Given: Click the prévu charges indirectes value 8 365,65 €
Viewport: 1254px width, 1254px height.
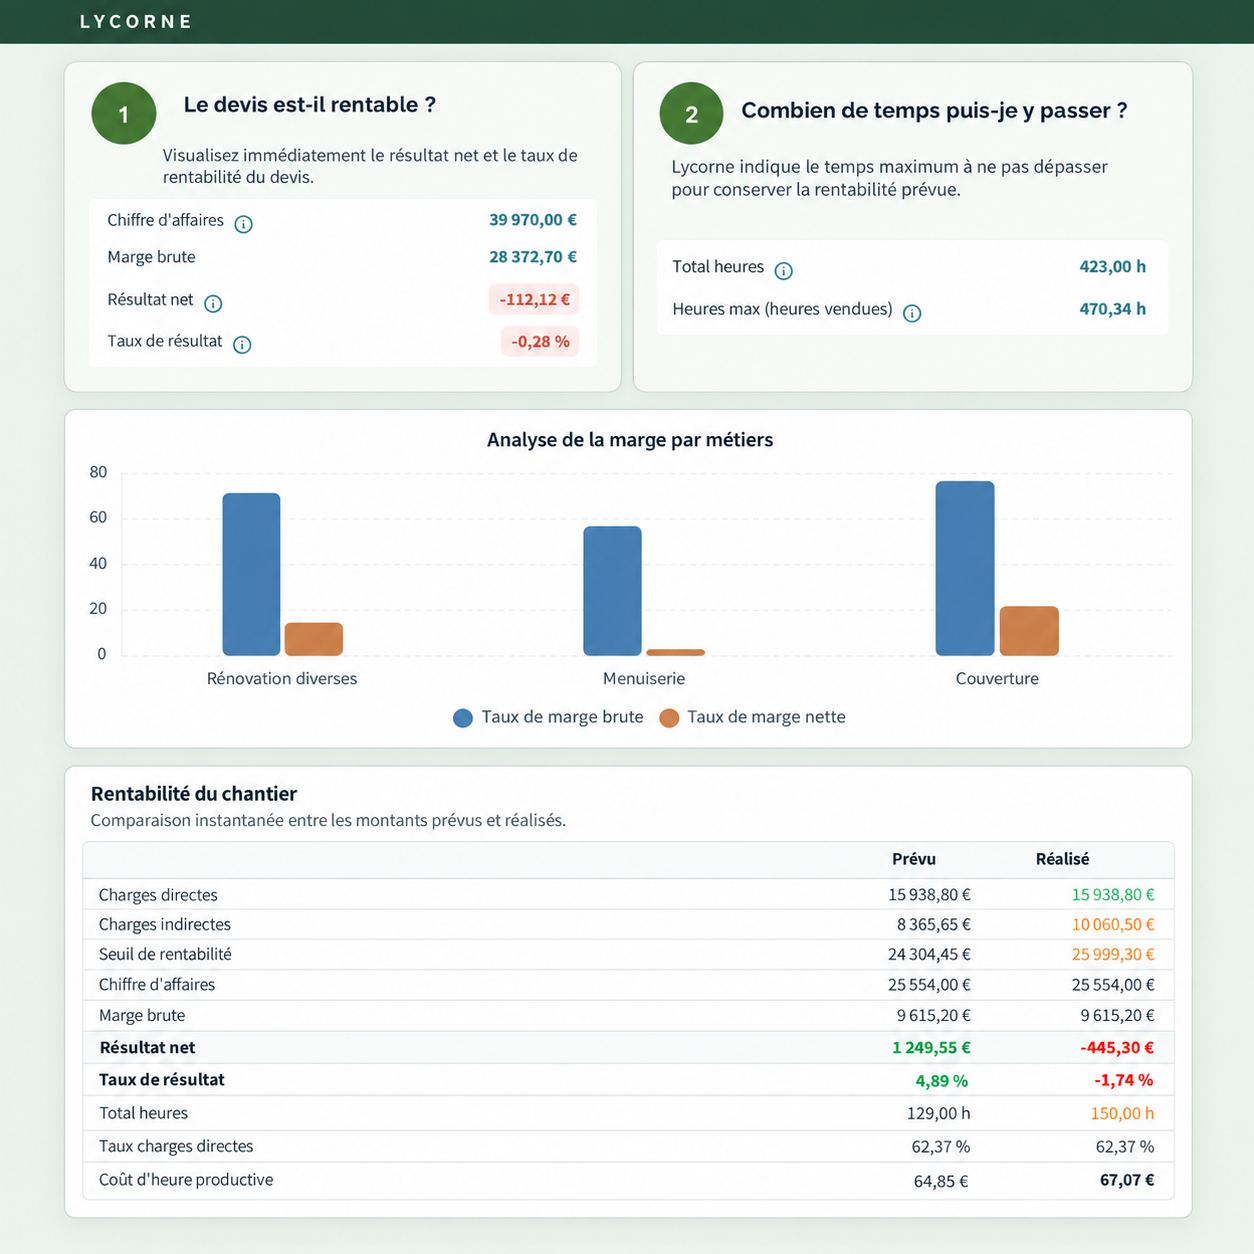Looking at the screenshot, I should (x=934, y=925).
